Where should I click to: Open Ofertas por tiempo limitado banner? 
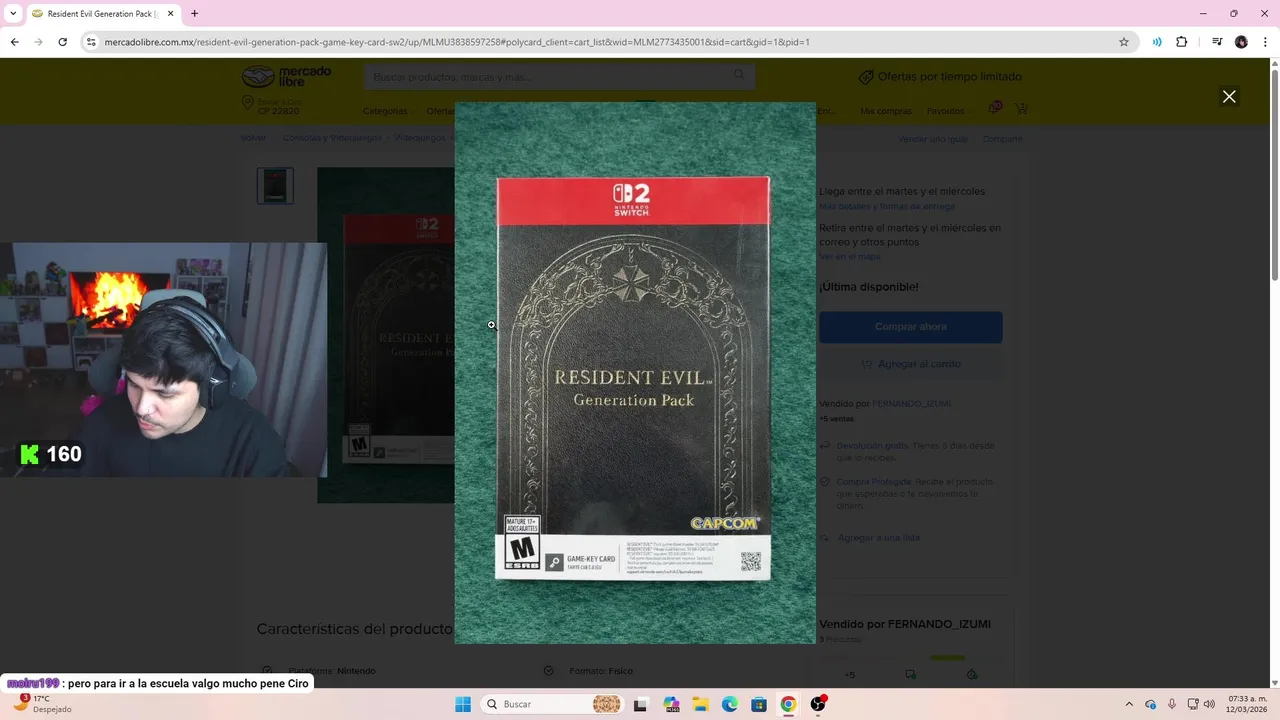pos(940,77)
